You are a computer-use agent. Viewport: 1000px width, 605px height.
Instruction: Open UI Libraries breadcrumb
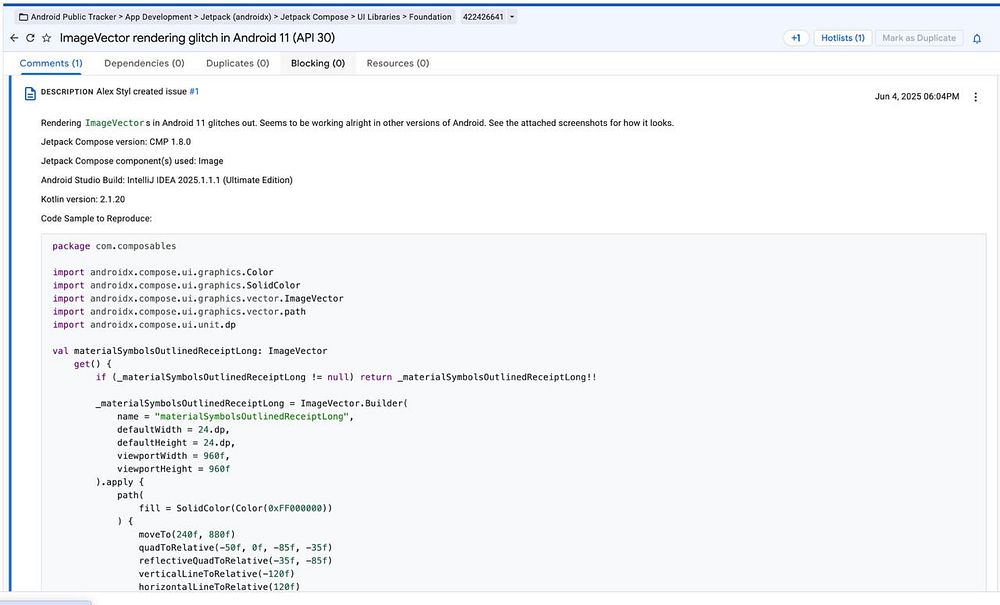pyautogui.click(x=379, y=17)
